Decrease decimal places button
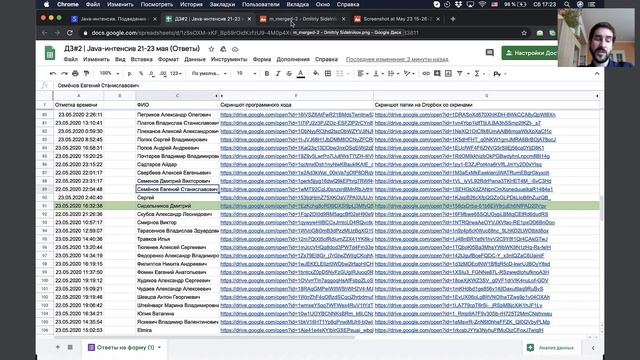The image size is (640, 360). click(151, 73)
